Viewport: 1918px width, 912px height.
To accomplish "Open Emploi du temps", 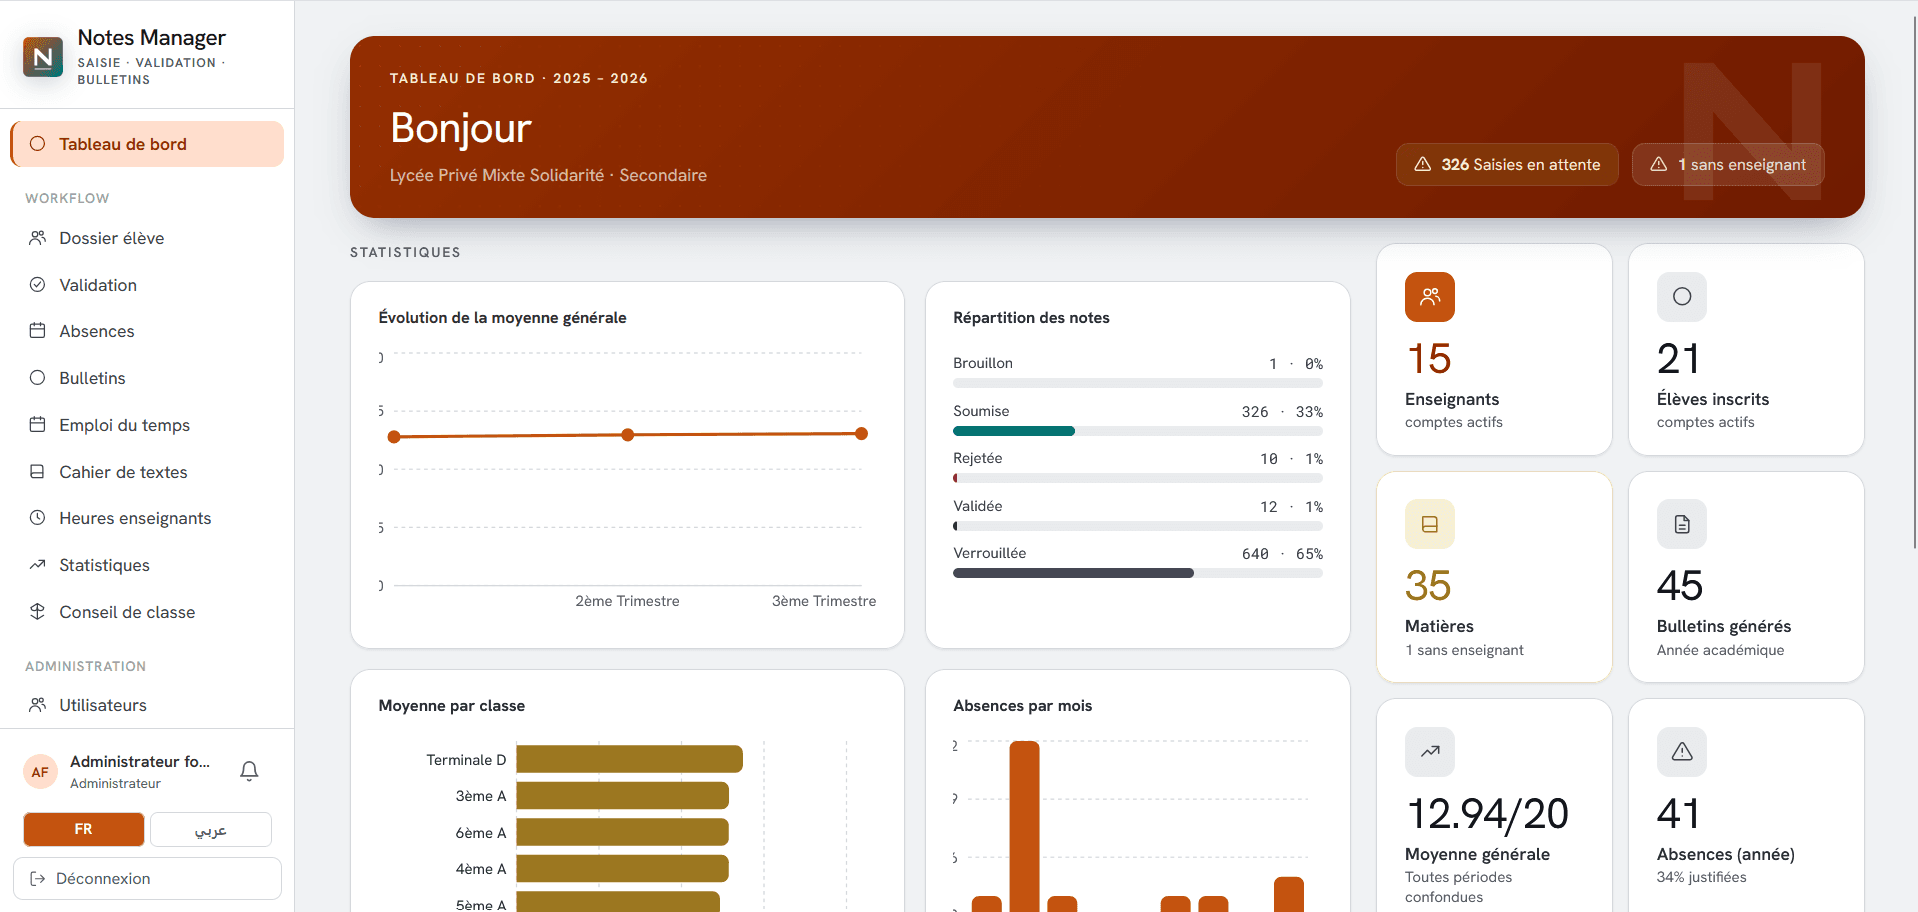I will tap(147, 425).
